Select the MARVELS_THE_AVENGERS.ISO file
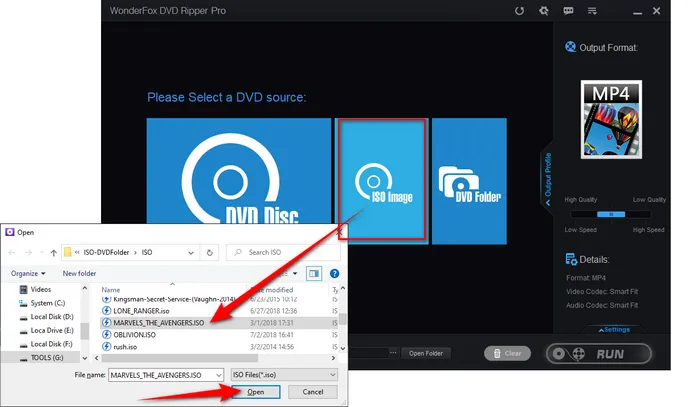 158,323
